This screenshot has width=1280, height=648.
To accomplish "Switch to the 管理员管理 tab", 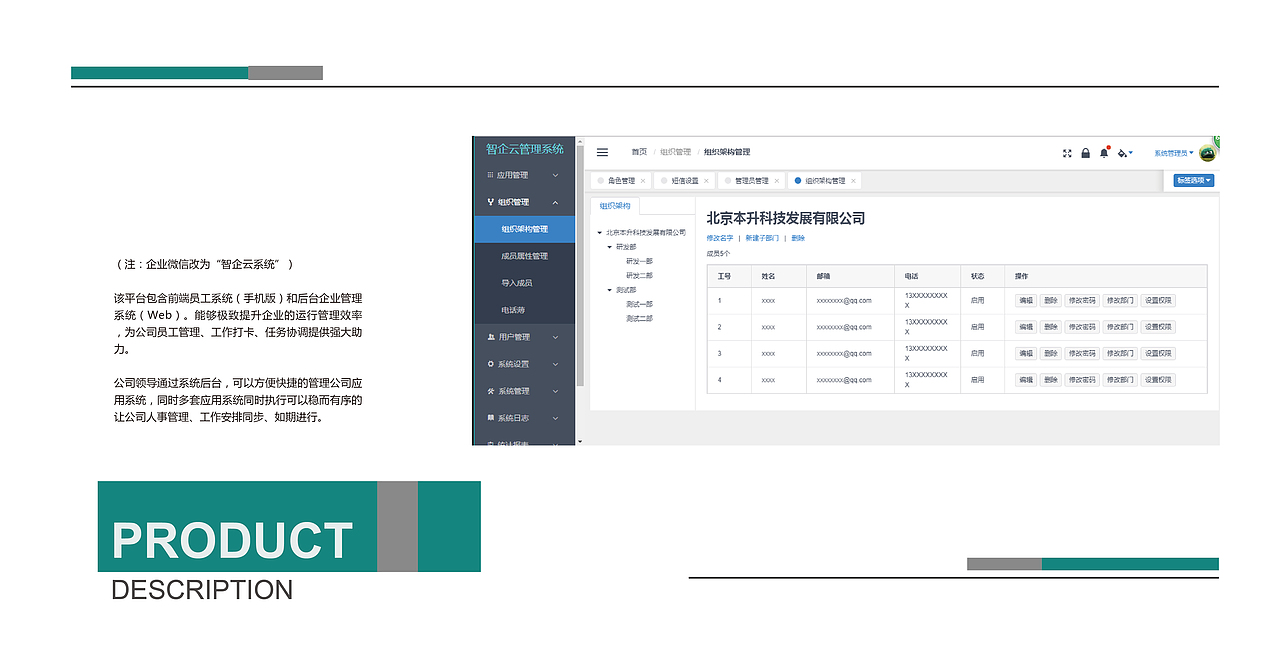I will [751, 181].
